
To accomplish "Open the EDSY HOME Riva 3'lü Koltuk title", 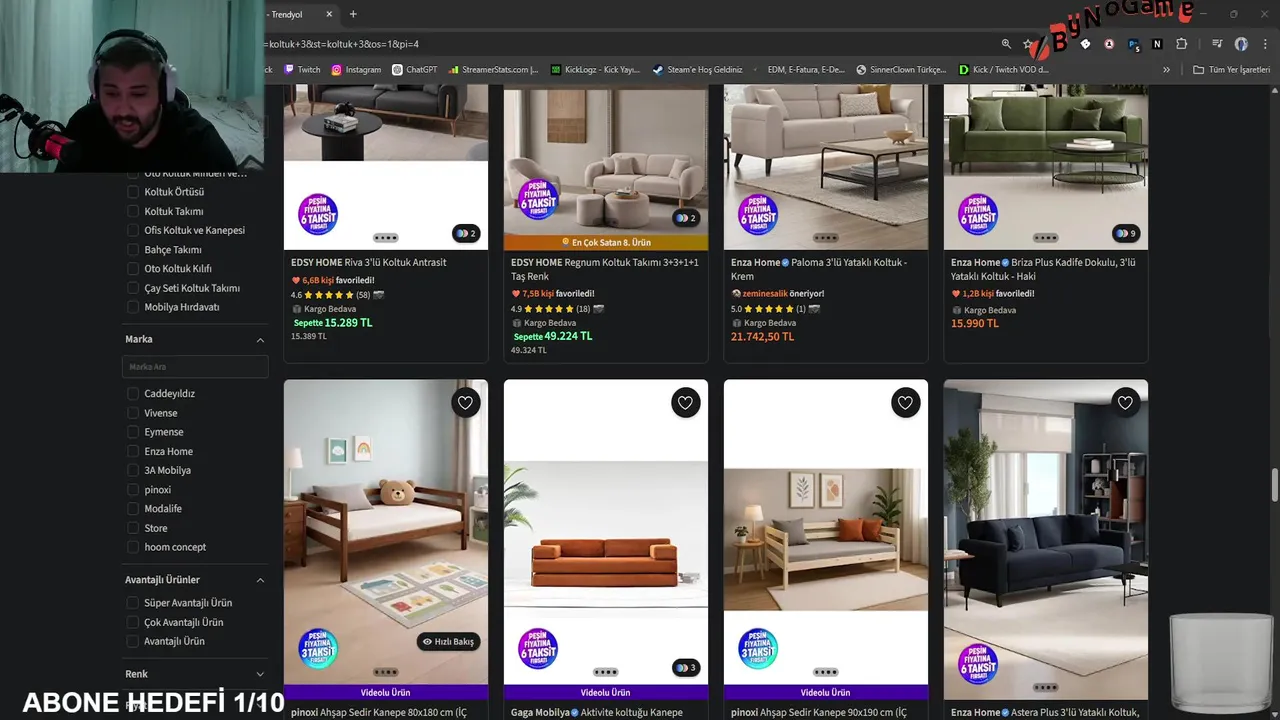I will [x=369, y=262].
